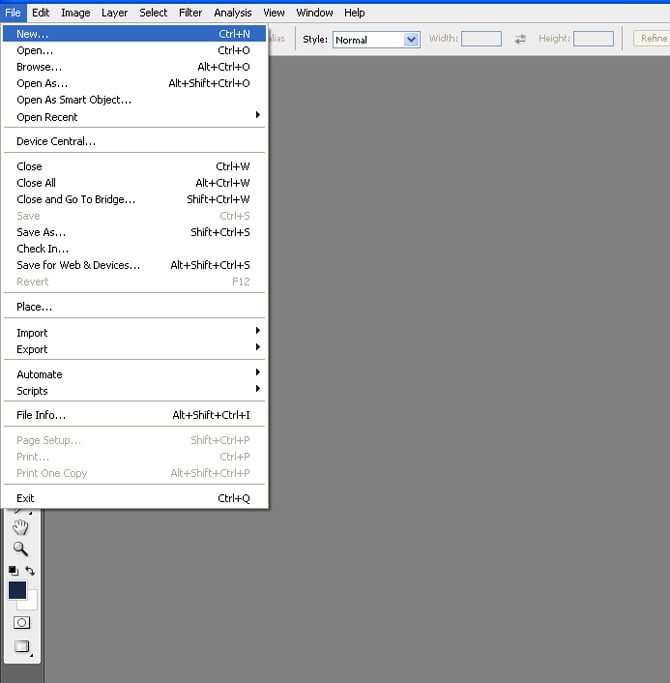The image size is (670, 683).
Task: Change the screen mode
Action: [x=20, y=647]
